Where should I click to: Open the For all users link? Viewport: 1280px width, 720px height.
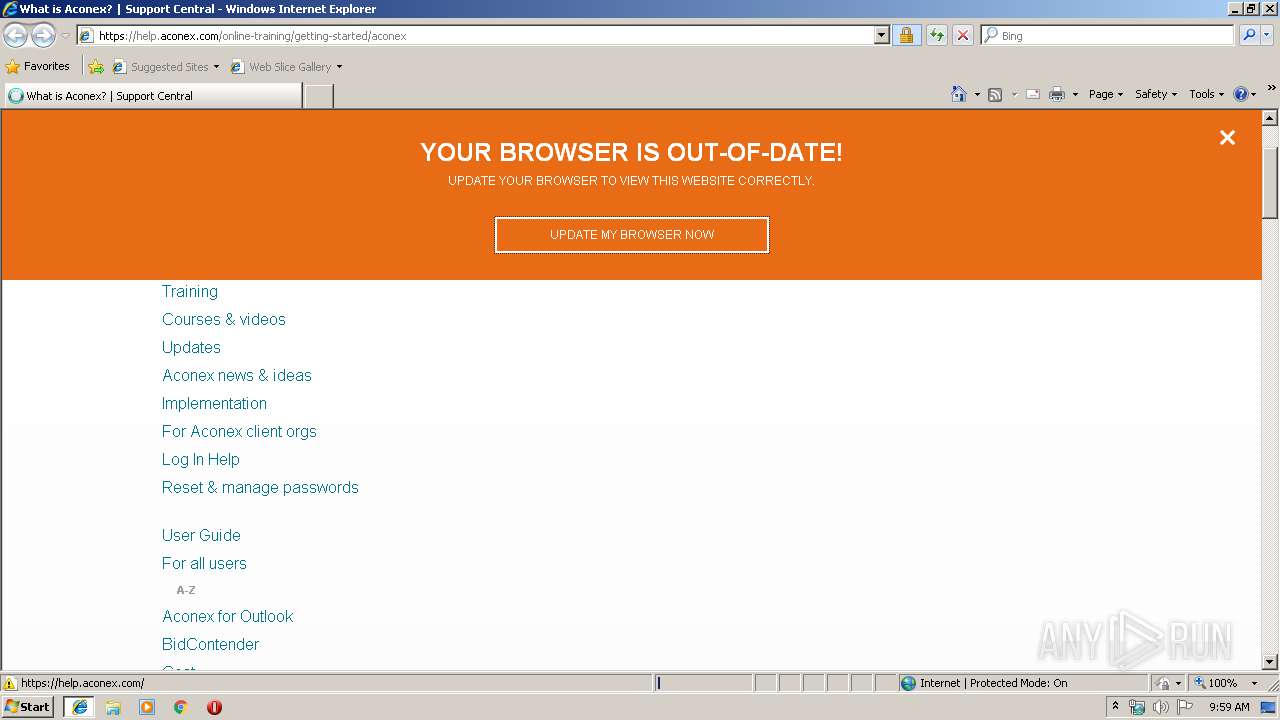pyautogui.click(x=204, y=564)
